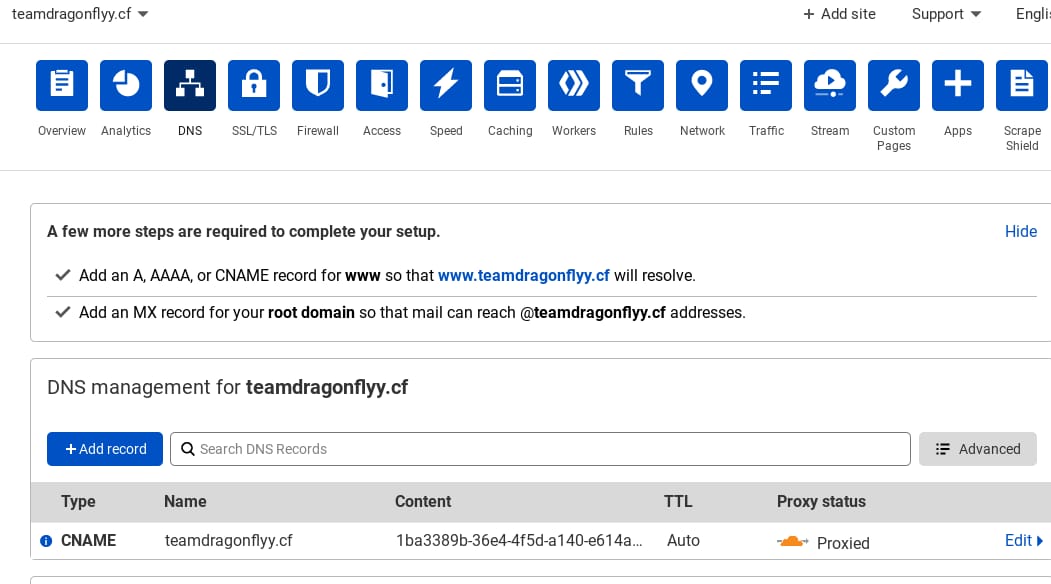Click the Overview tab label
The width and height of the screenshot is (1051, 584).
(x=62, y=131)
